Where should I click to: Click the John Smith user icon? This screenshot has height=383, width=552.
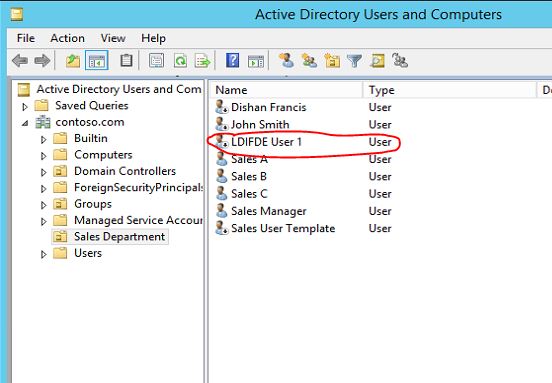[222, 124]
